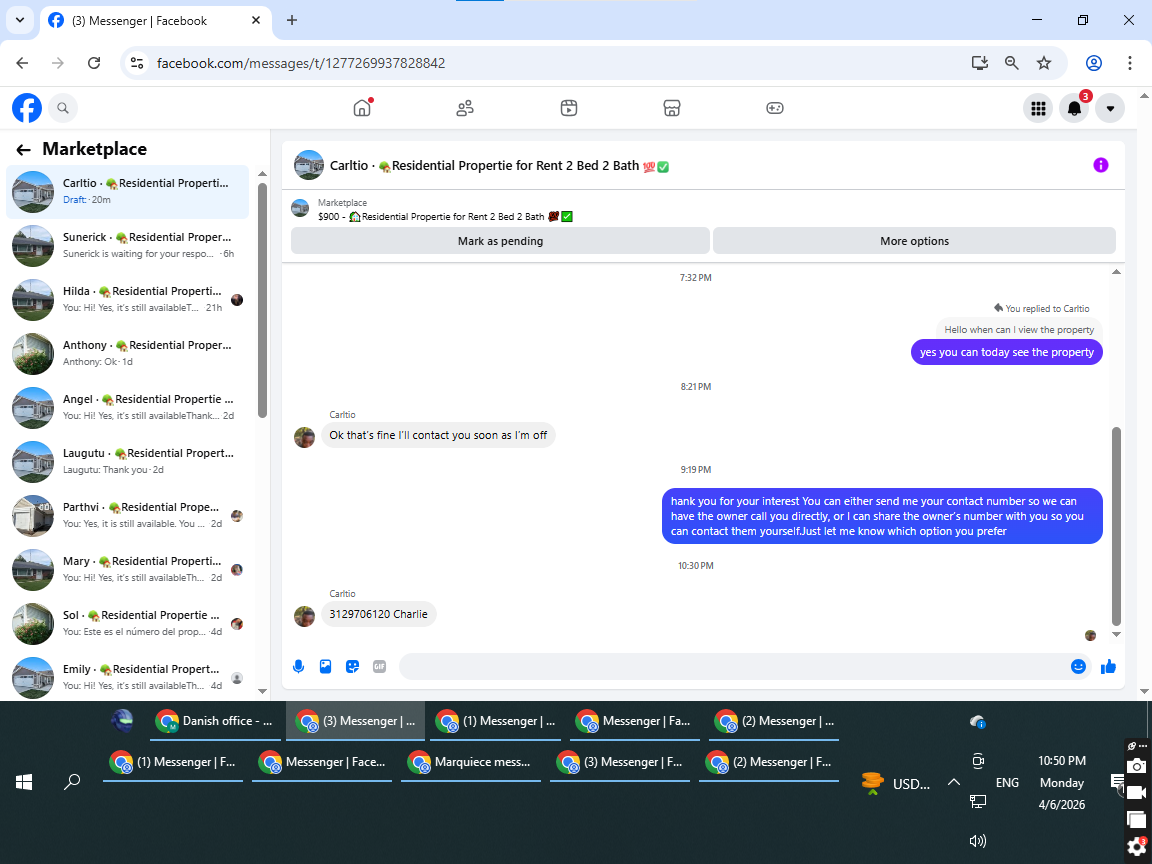Click message '3129706120 Charlie'
The image size is (1152, 864).
click(x=378, y=614)
